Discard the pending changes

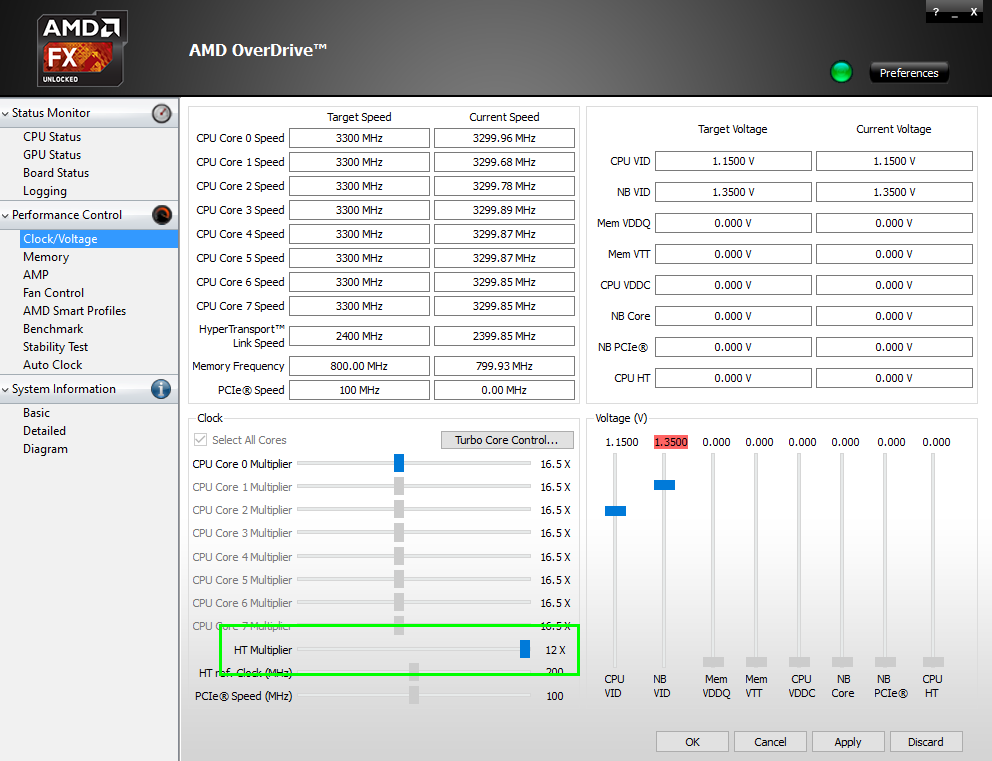[x=926, y=742]
